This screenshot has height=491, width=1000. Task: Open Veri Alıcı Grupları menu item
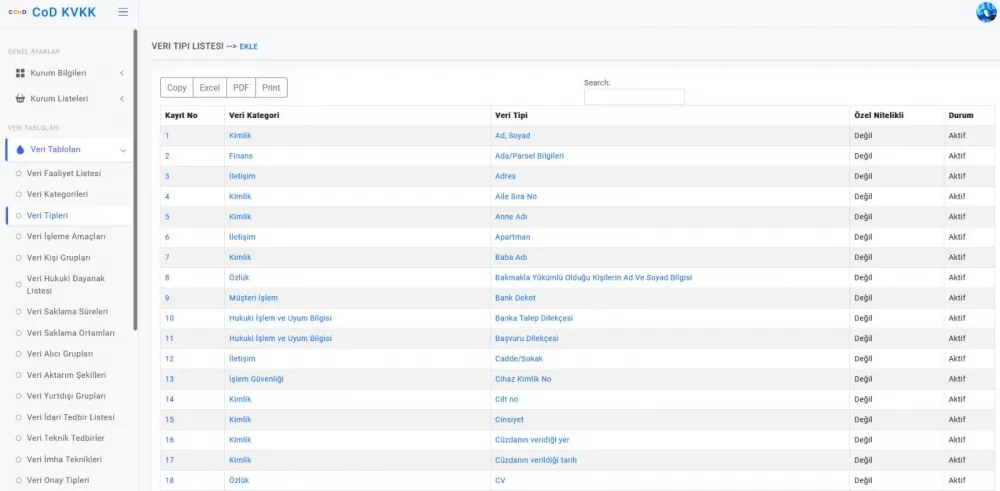(x=60, y=354)
